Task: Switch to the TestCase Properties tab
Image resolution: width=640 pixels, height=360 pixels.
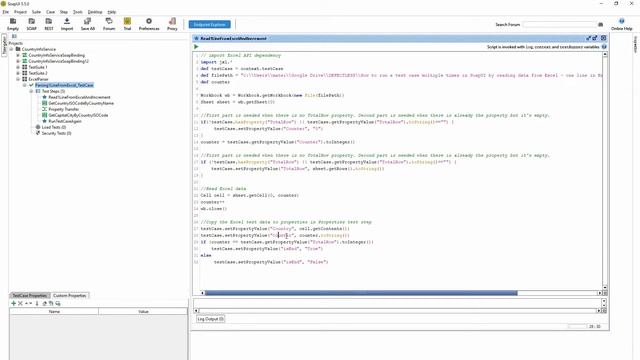Action: point(29,295)
